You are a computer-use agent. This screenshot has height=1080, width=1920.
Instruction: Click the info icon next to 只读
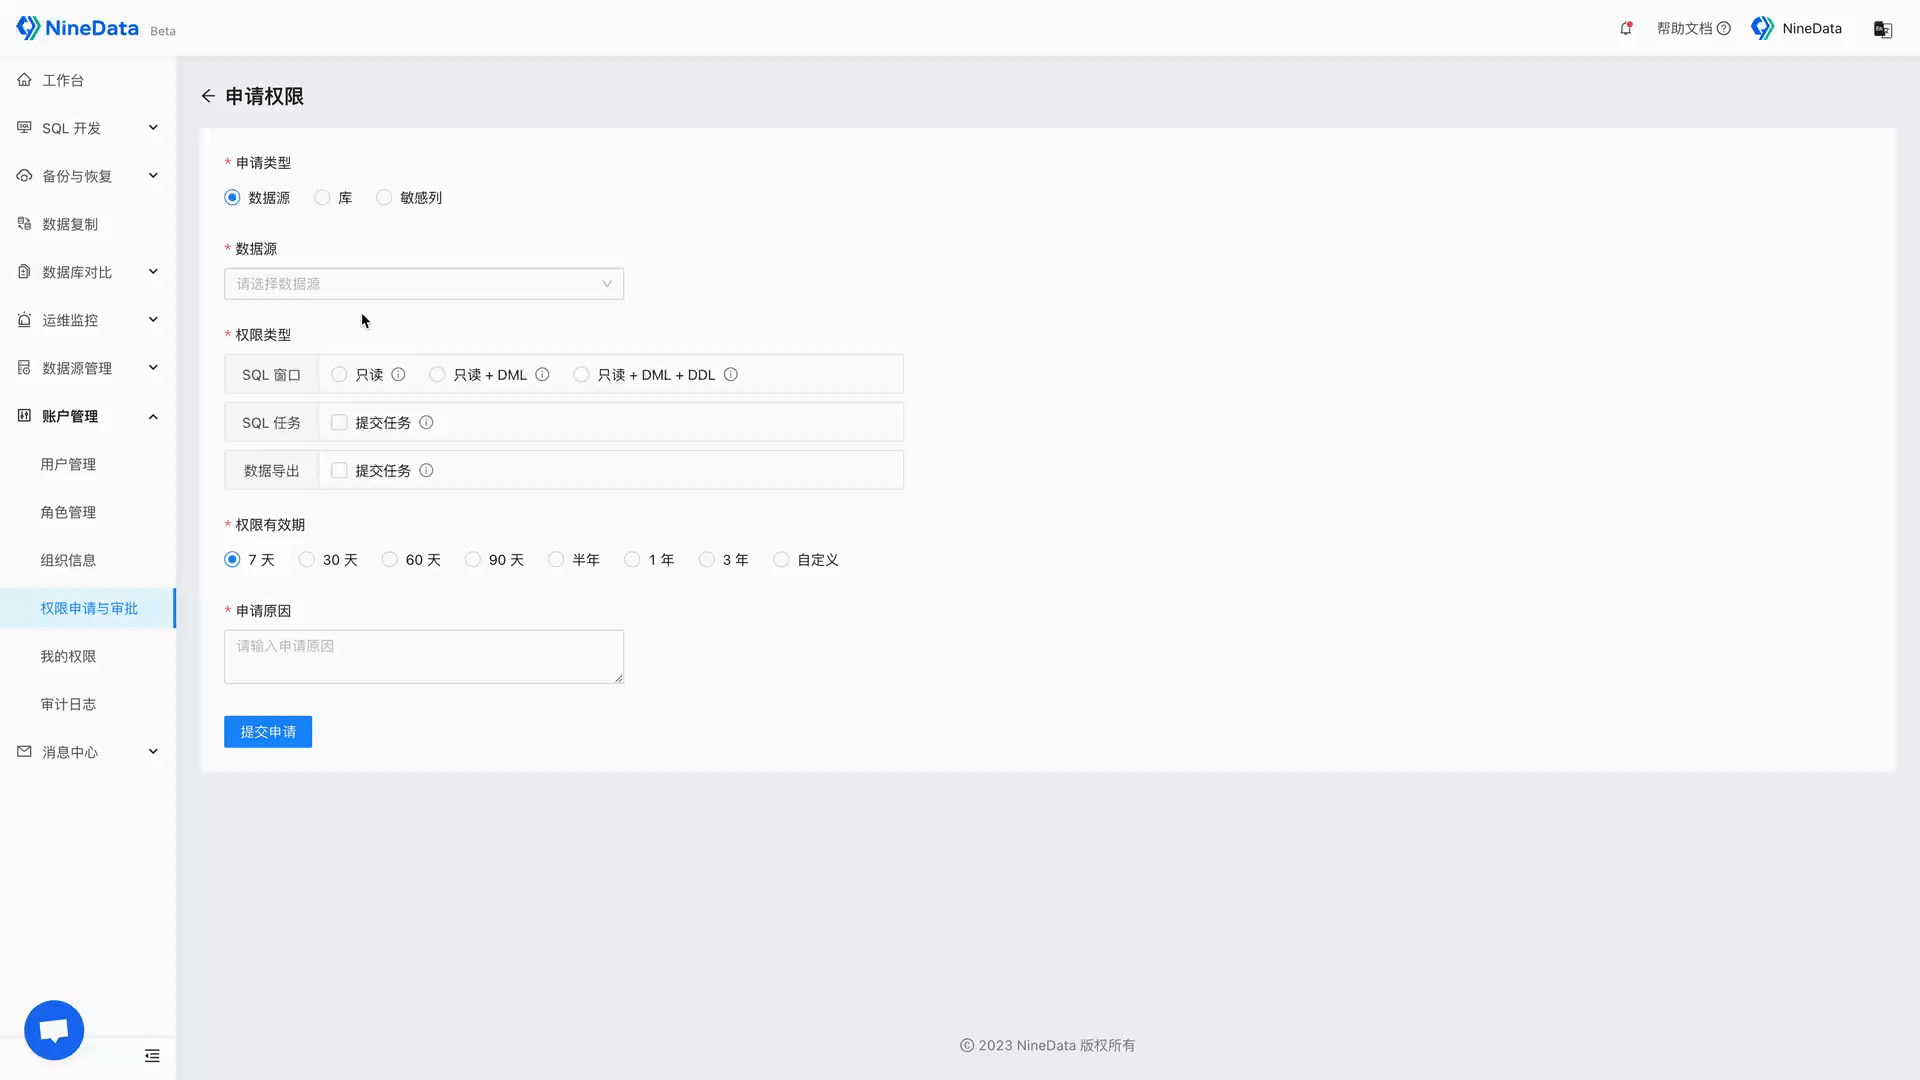tap(398, 375)
